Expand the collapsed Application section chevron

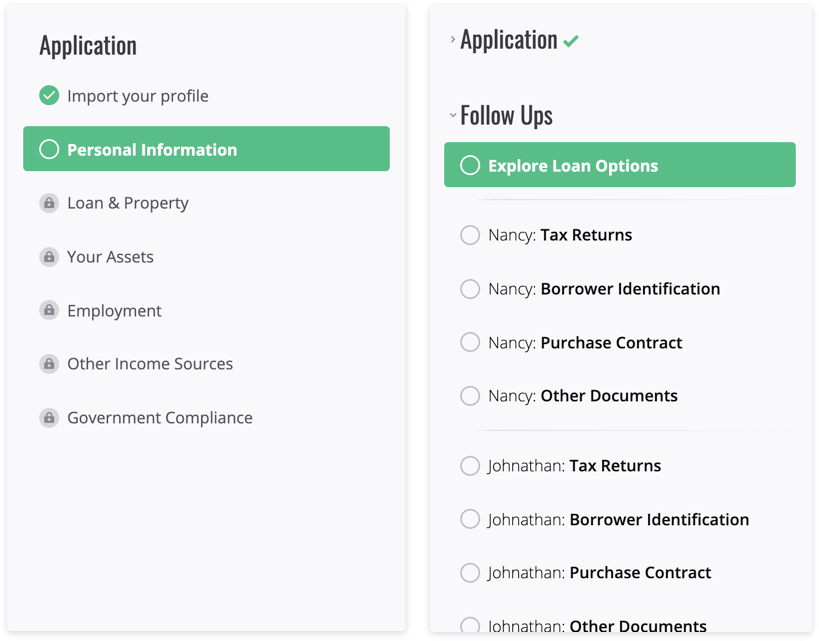click(453, 39)
